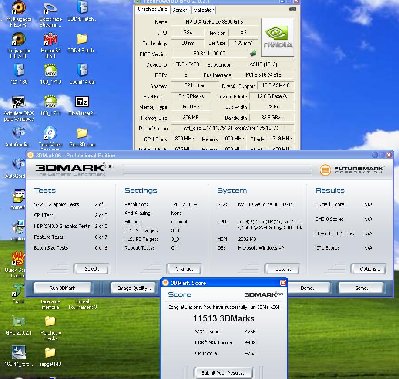Screen dimensions: 399x379
Task: Close the 3DMark Score dialog
Action: click(283, 283)
